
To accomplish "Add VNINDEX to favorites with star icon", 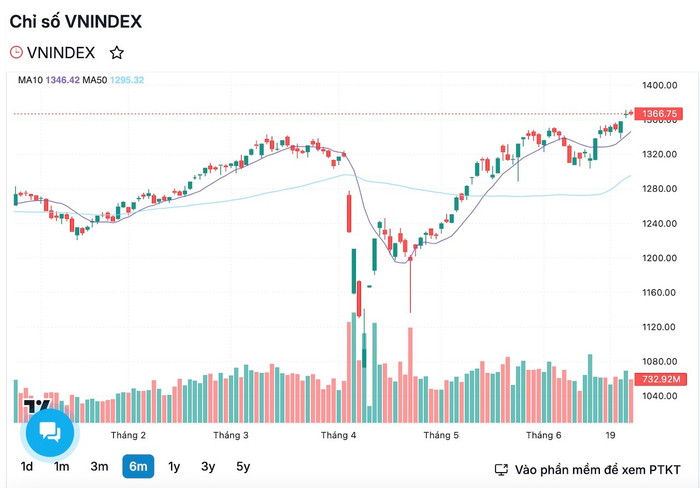I will click(117, 53).
